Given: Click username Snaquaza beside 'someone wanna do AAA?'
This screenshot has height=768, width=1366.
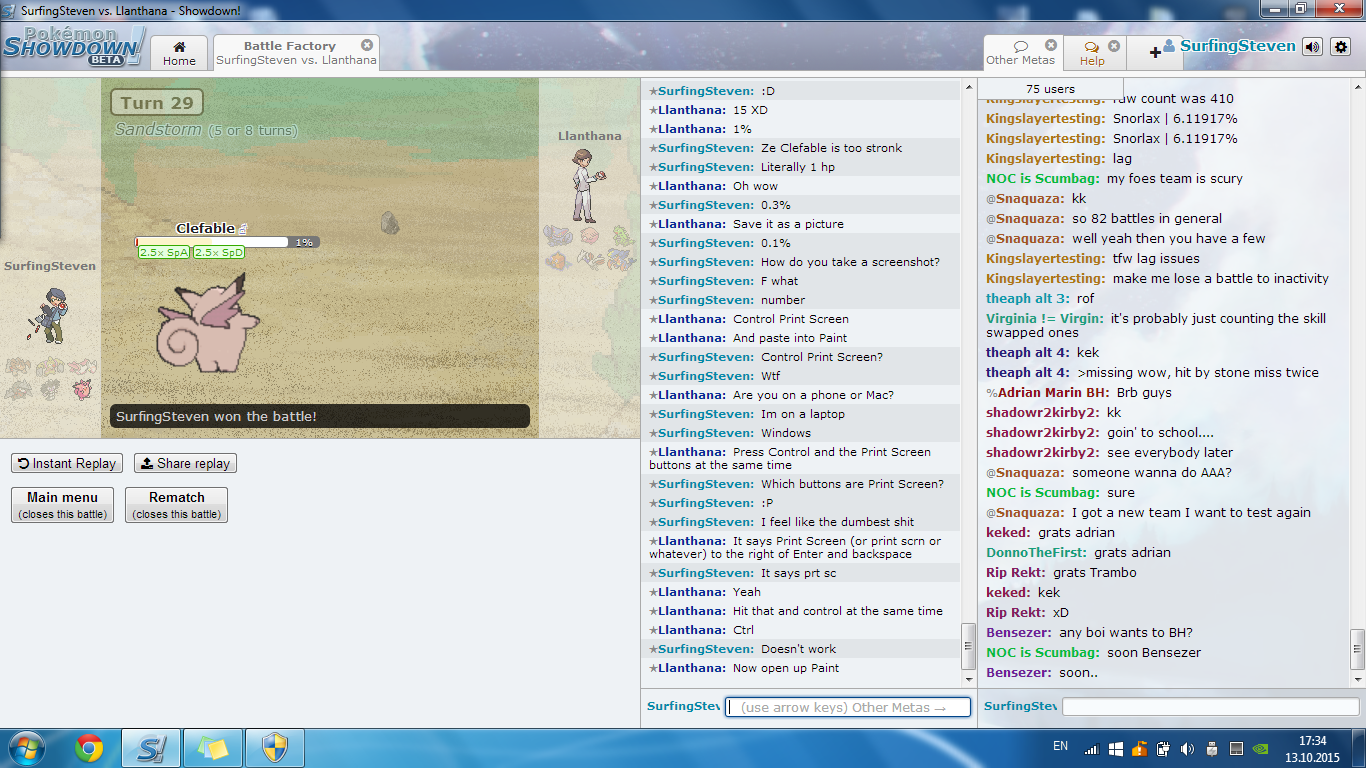Looking at the screenshot, I should (x=1030, y=473).
